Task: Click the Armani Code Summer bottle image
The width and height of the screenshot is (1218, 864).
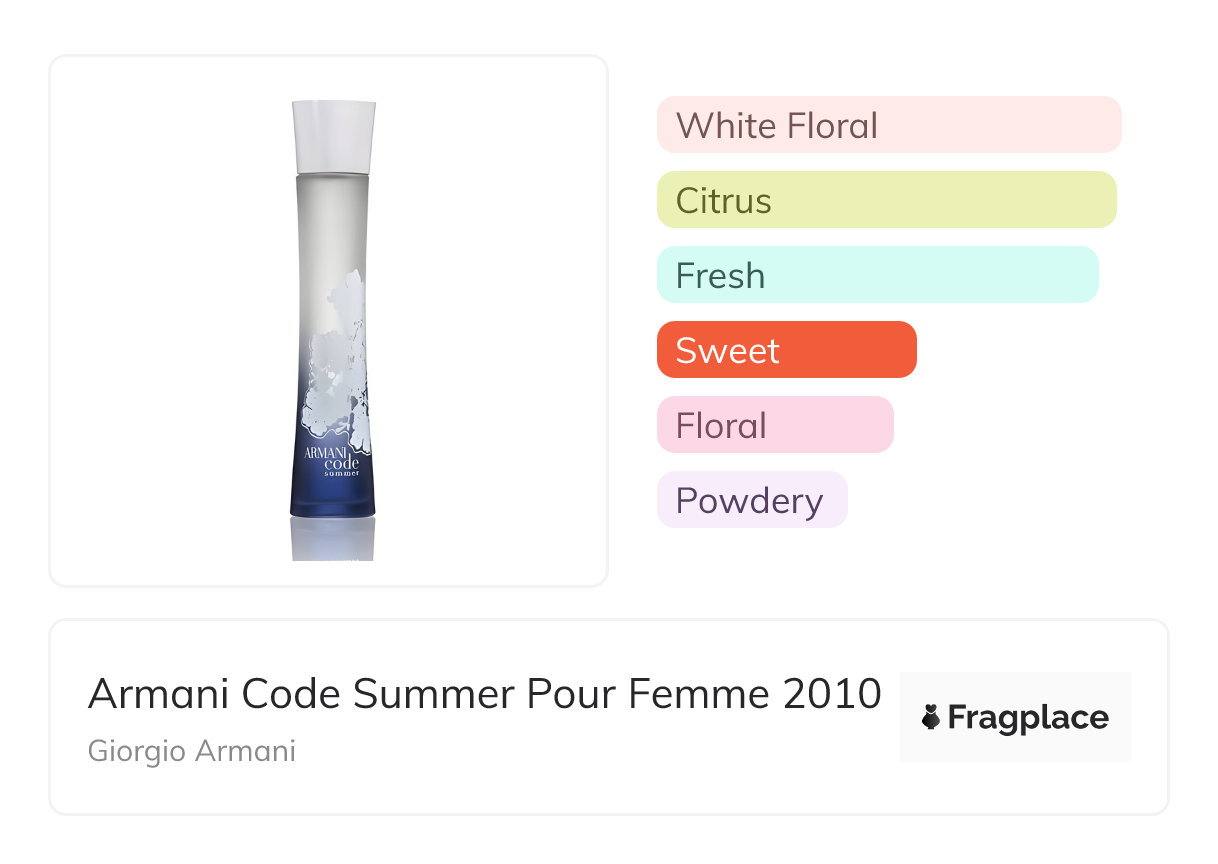Action: pos(333,320)
